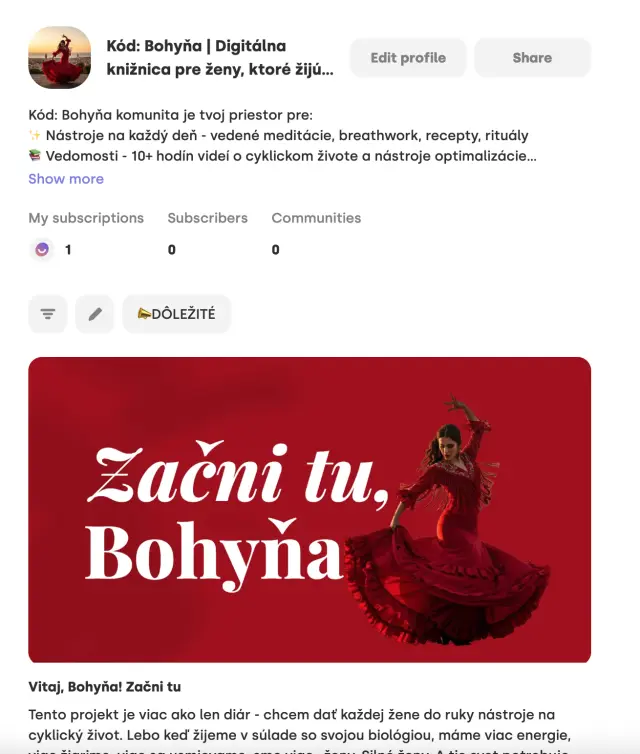Viewport: 640px width, 754px height.
Task: Open the Edit profile button
Action: [x=408, y=58]
